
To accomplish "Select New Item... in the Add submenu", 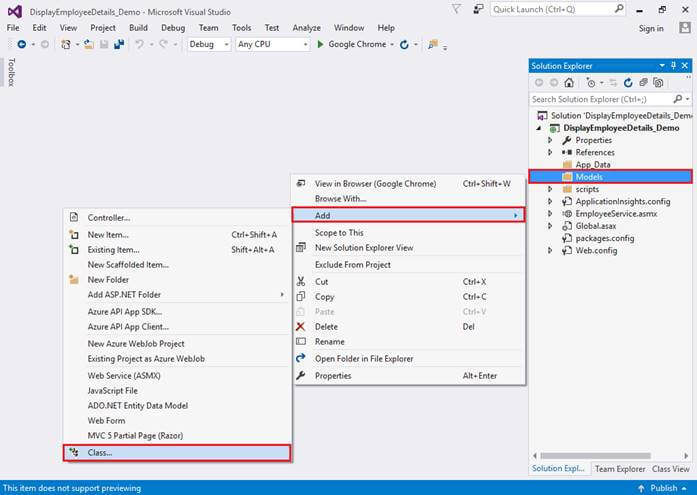I will coord(177,235).
